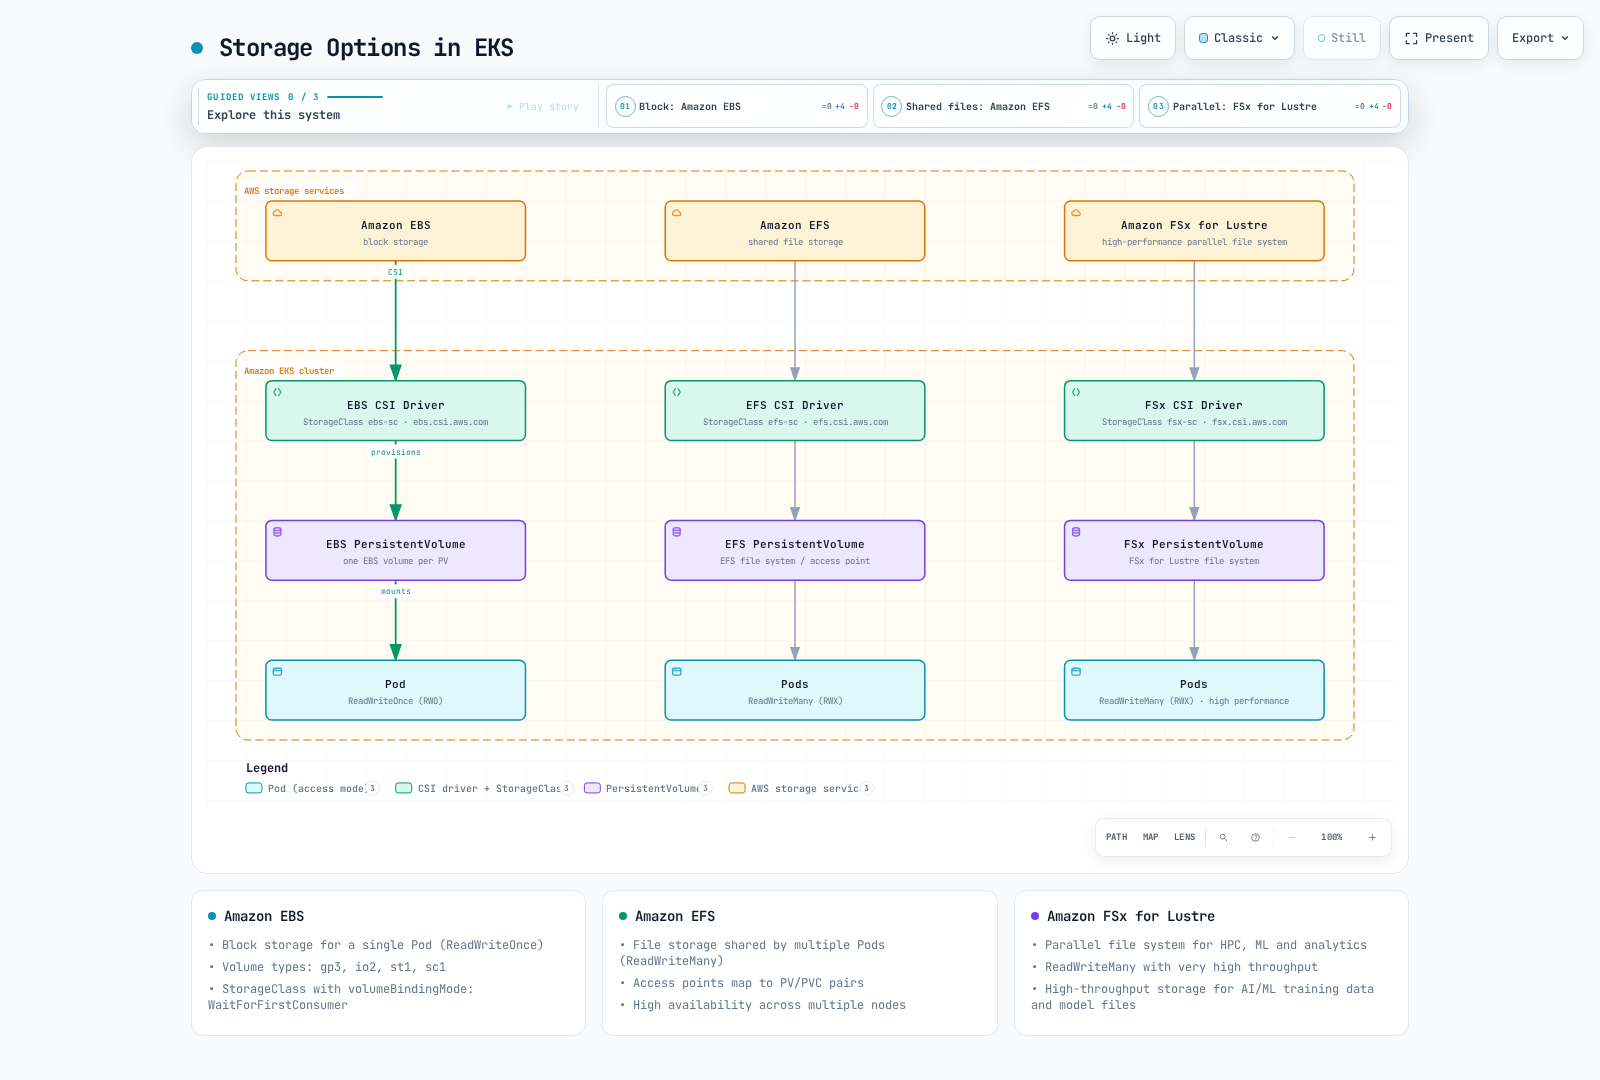Screen dimensions: 1600x1080
Task: Click the cloud icon on Amazon FSx node
Action: [1076, 213]
